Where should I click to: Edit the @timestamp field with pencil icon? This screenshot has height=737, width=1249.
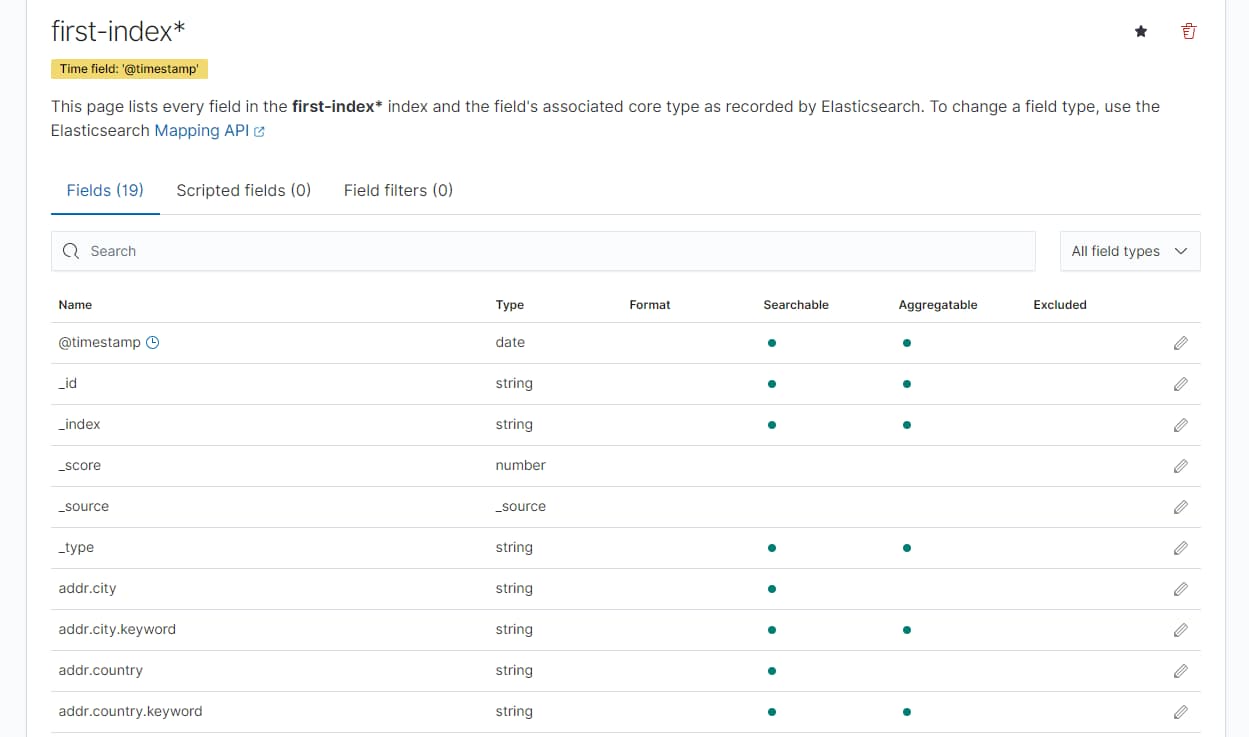pos(1180,343)
